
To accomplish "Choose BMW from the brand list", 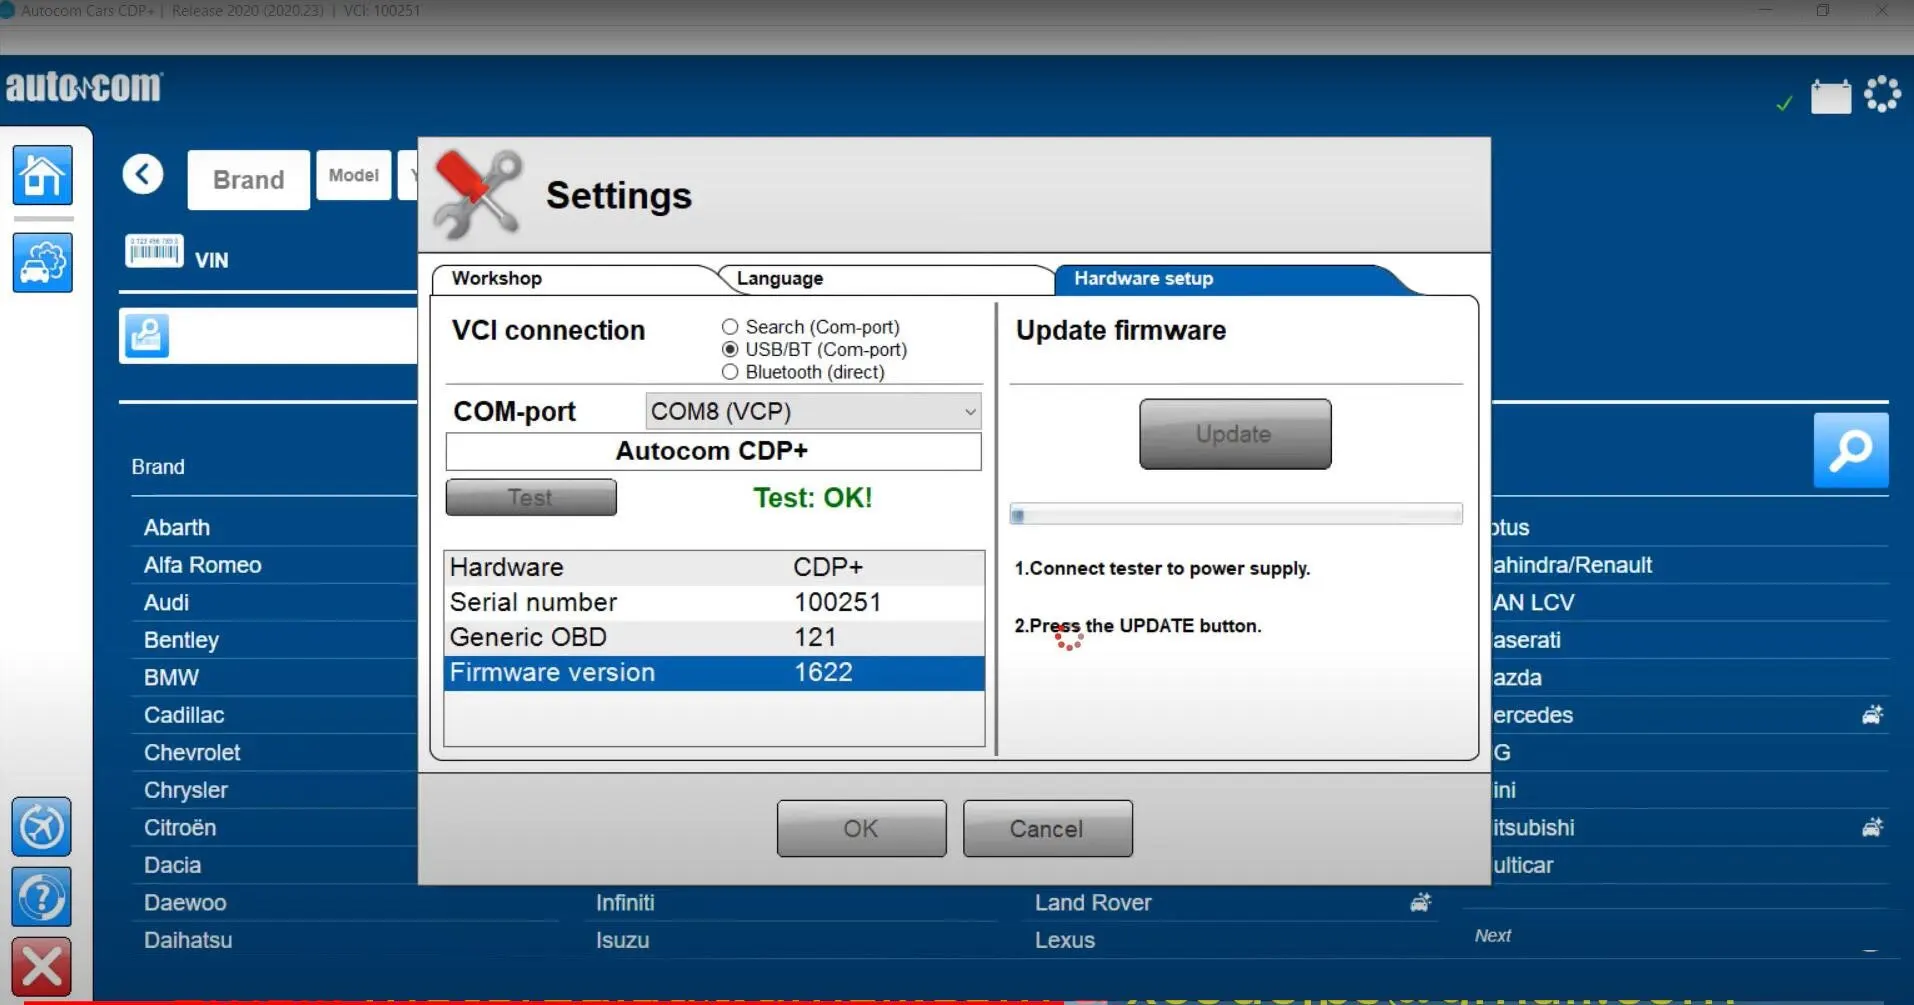I will pos(171,677).
